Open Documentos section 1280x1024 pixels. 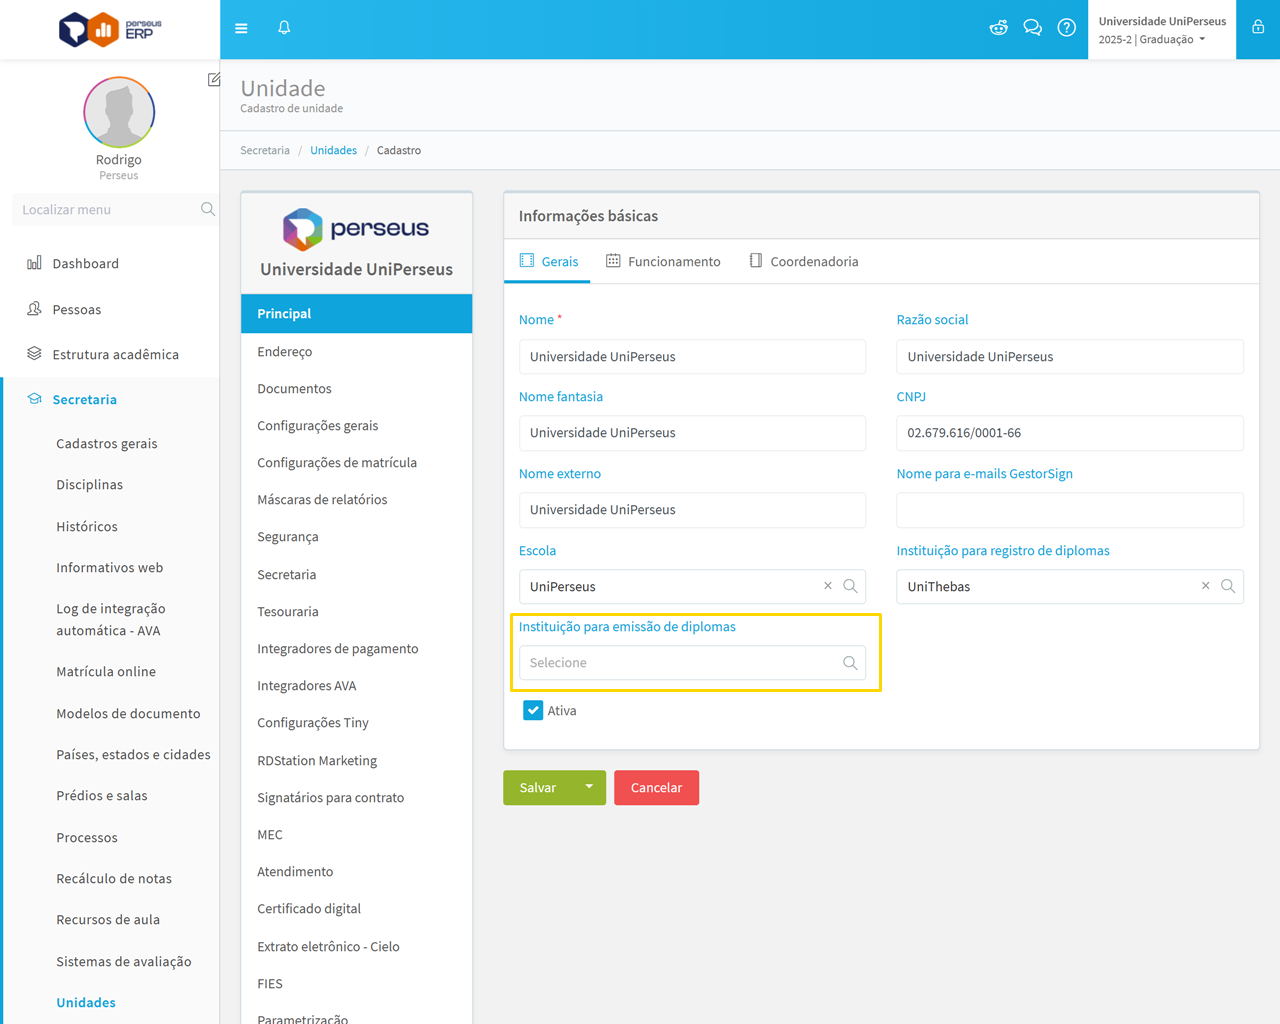[x=356, y=388]
